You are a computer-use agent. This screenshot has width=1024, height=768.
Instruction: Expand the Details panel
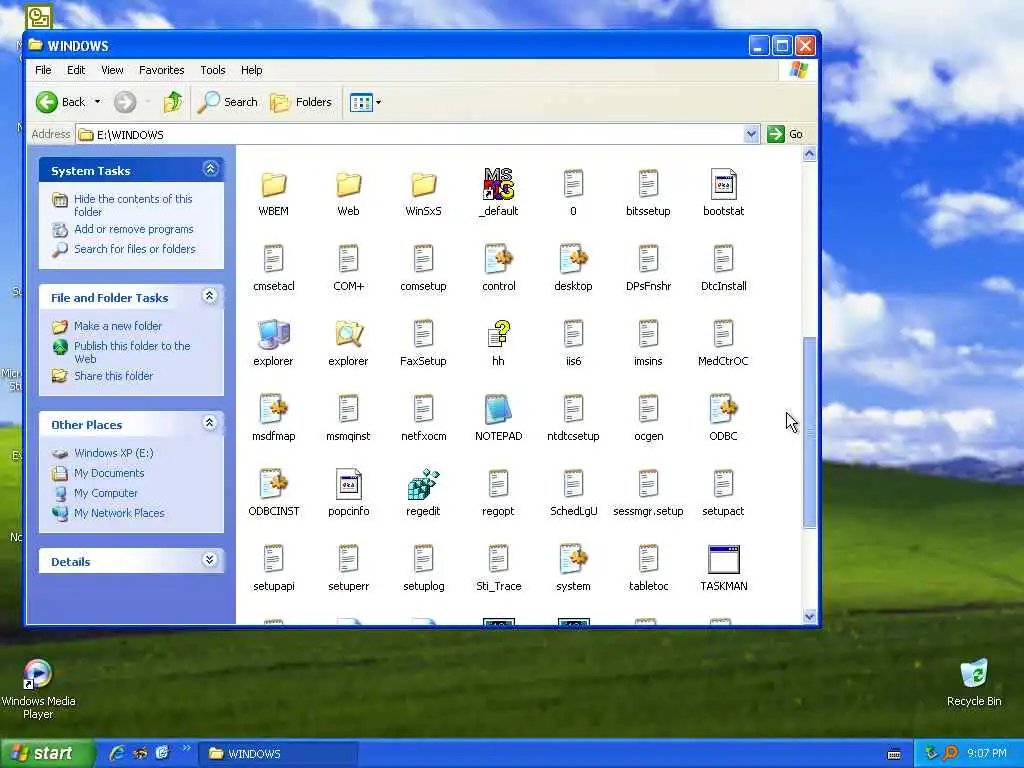pyautogui.click(x=210, y=560)
